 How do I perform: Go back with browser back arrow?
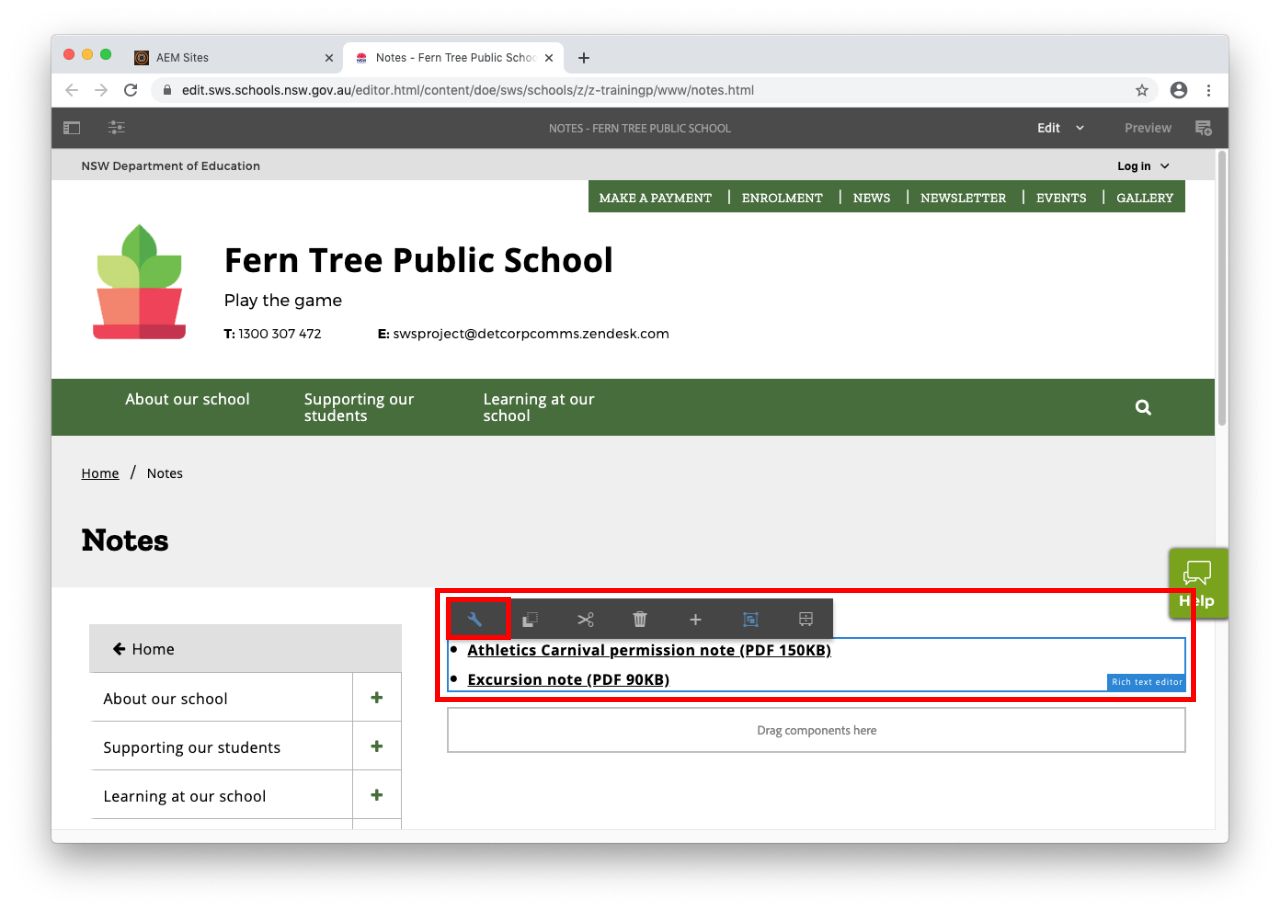pos(71,90)
